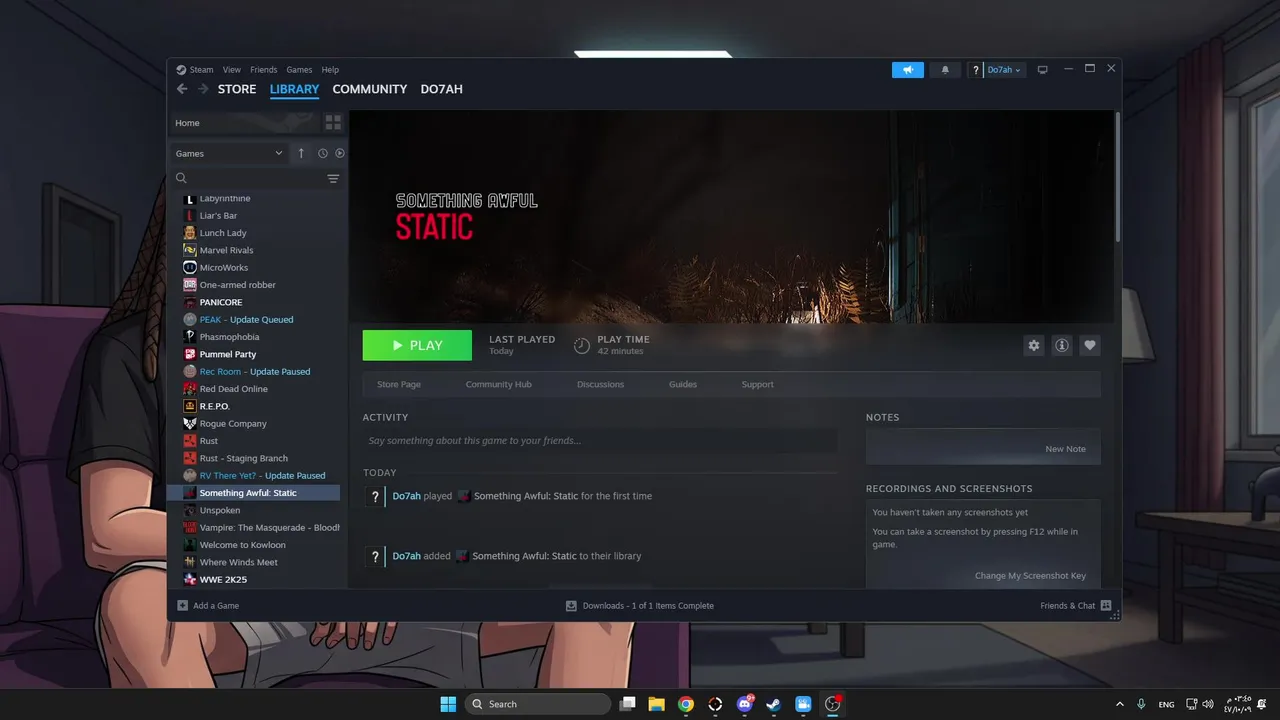The height and width of the screenshot is (720, 1280).
Task: Open Windows Start menu
Action: (x=448, y=704)
